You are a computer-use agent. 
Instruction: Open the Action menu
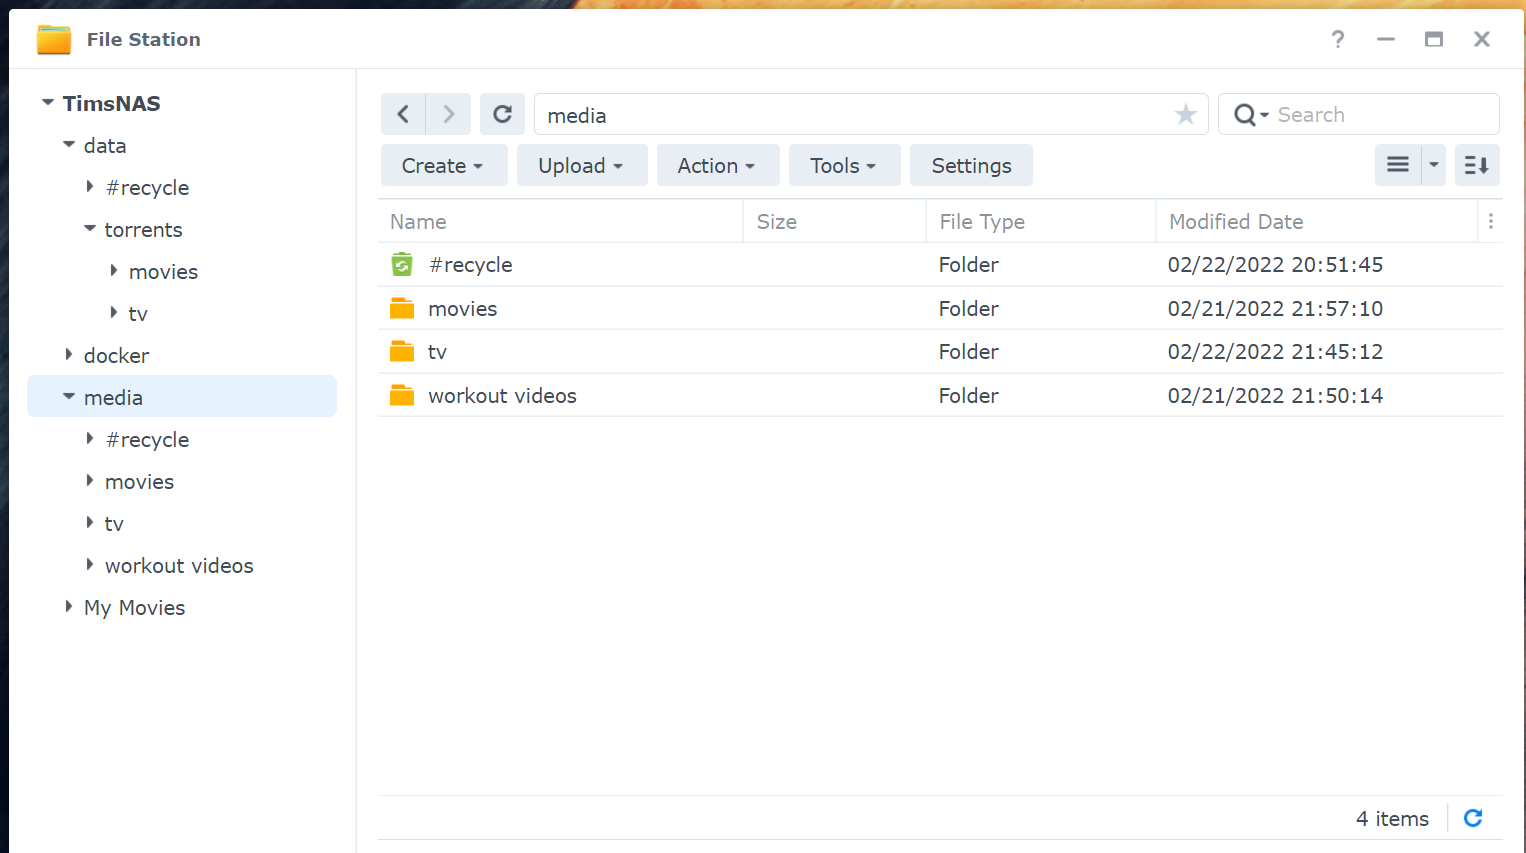pos(717,164)
